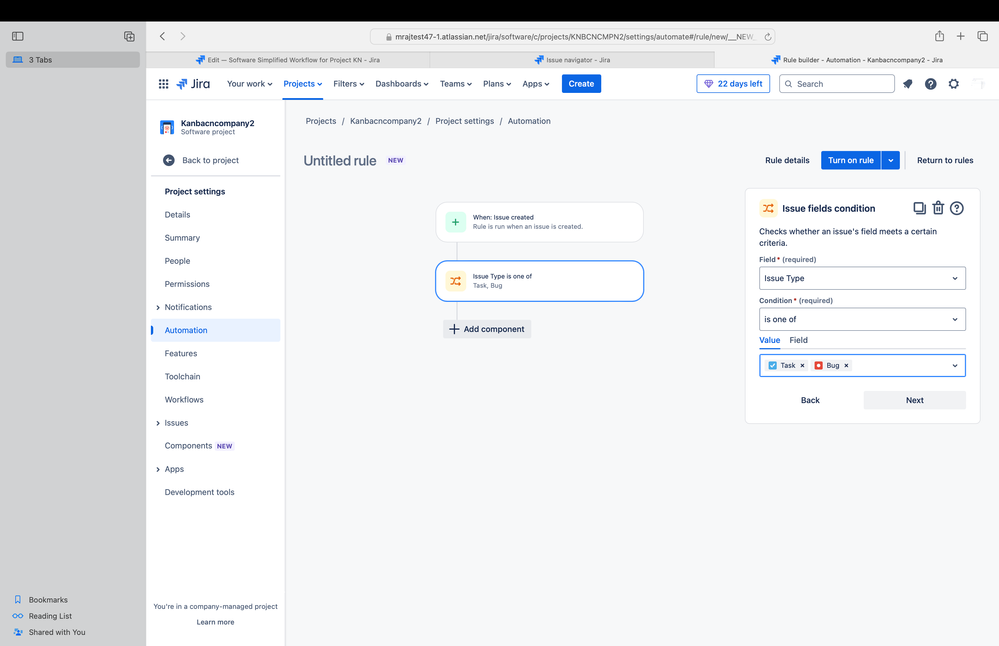Screen dimensions: 999x646
Task: Expand Apps in project settings sidebar
Action: [158, 470]
